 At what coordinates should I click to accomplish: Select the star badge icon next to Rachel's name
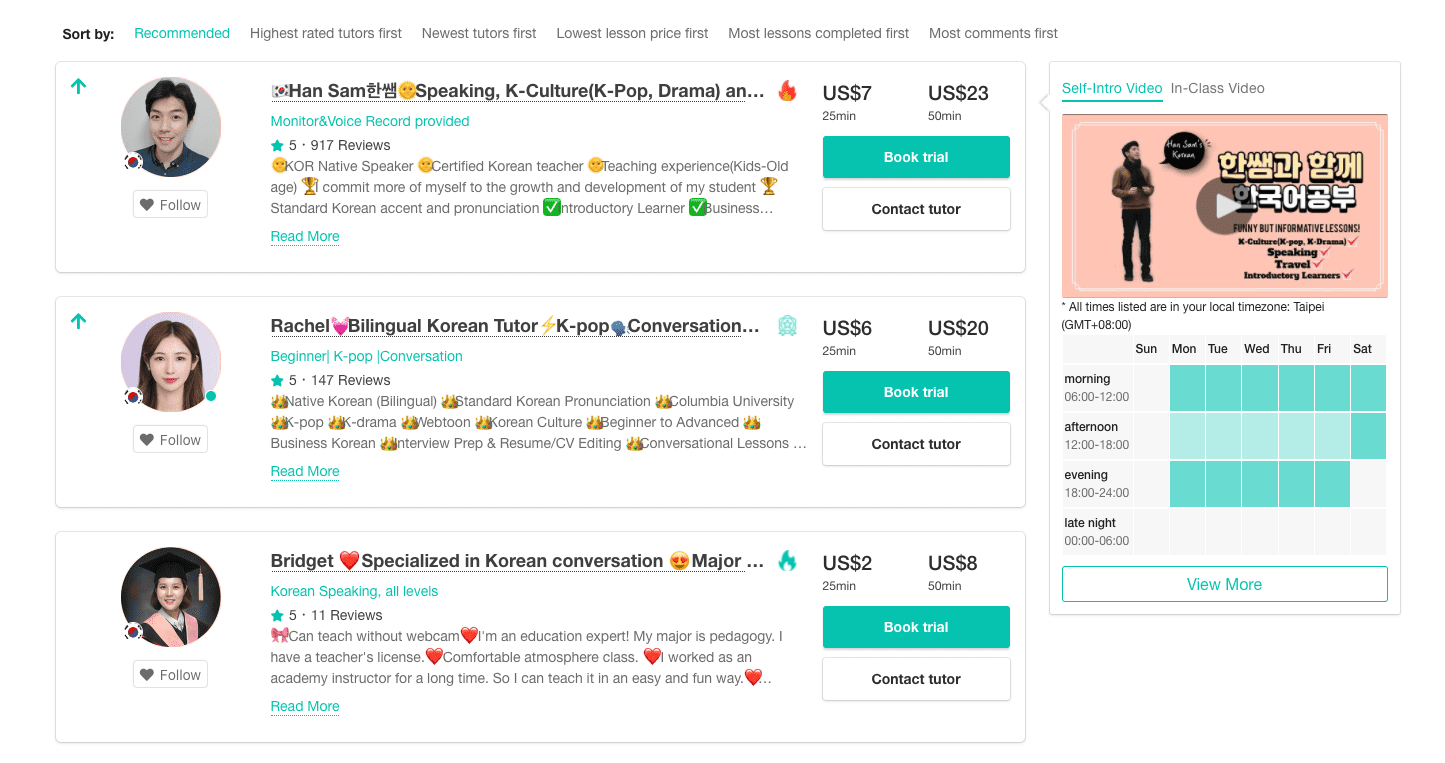(x=787, y=325)
